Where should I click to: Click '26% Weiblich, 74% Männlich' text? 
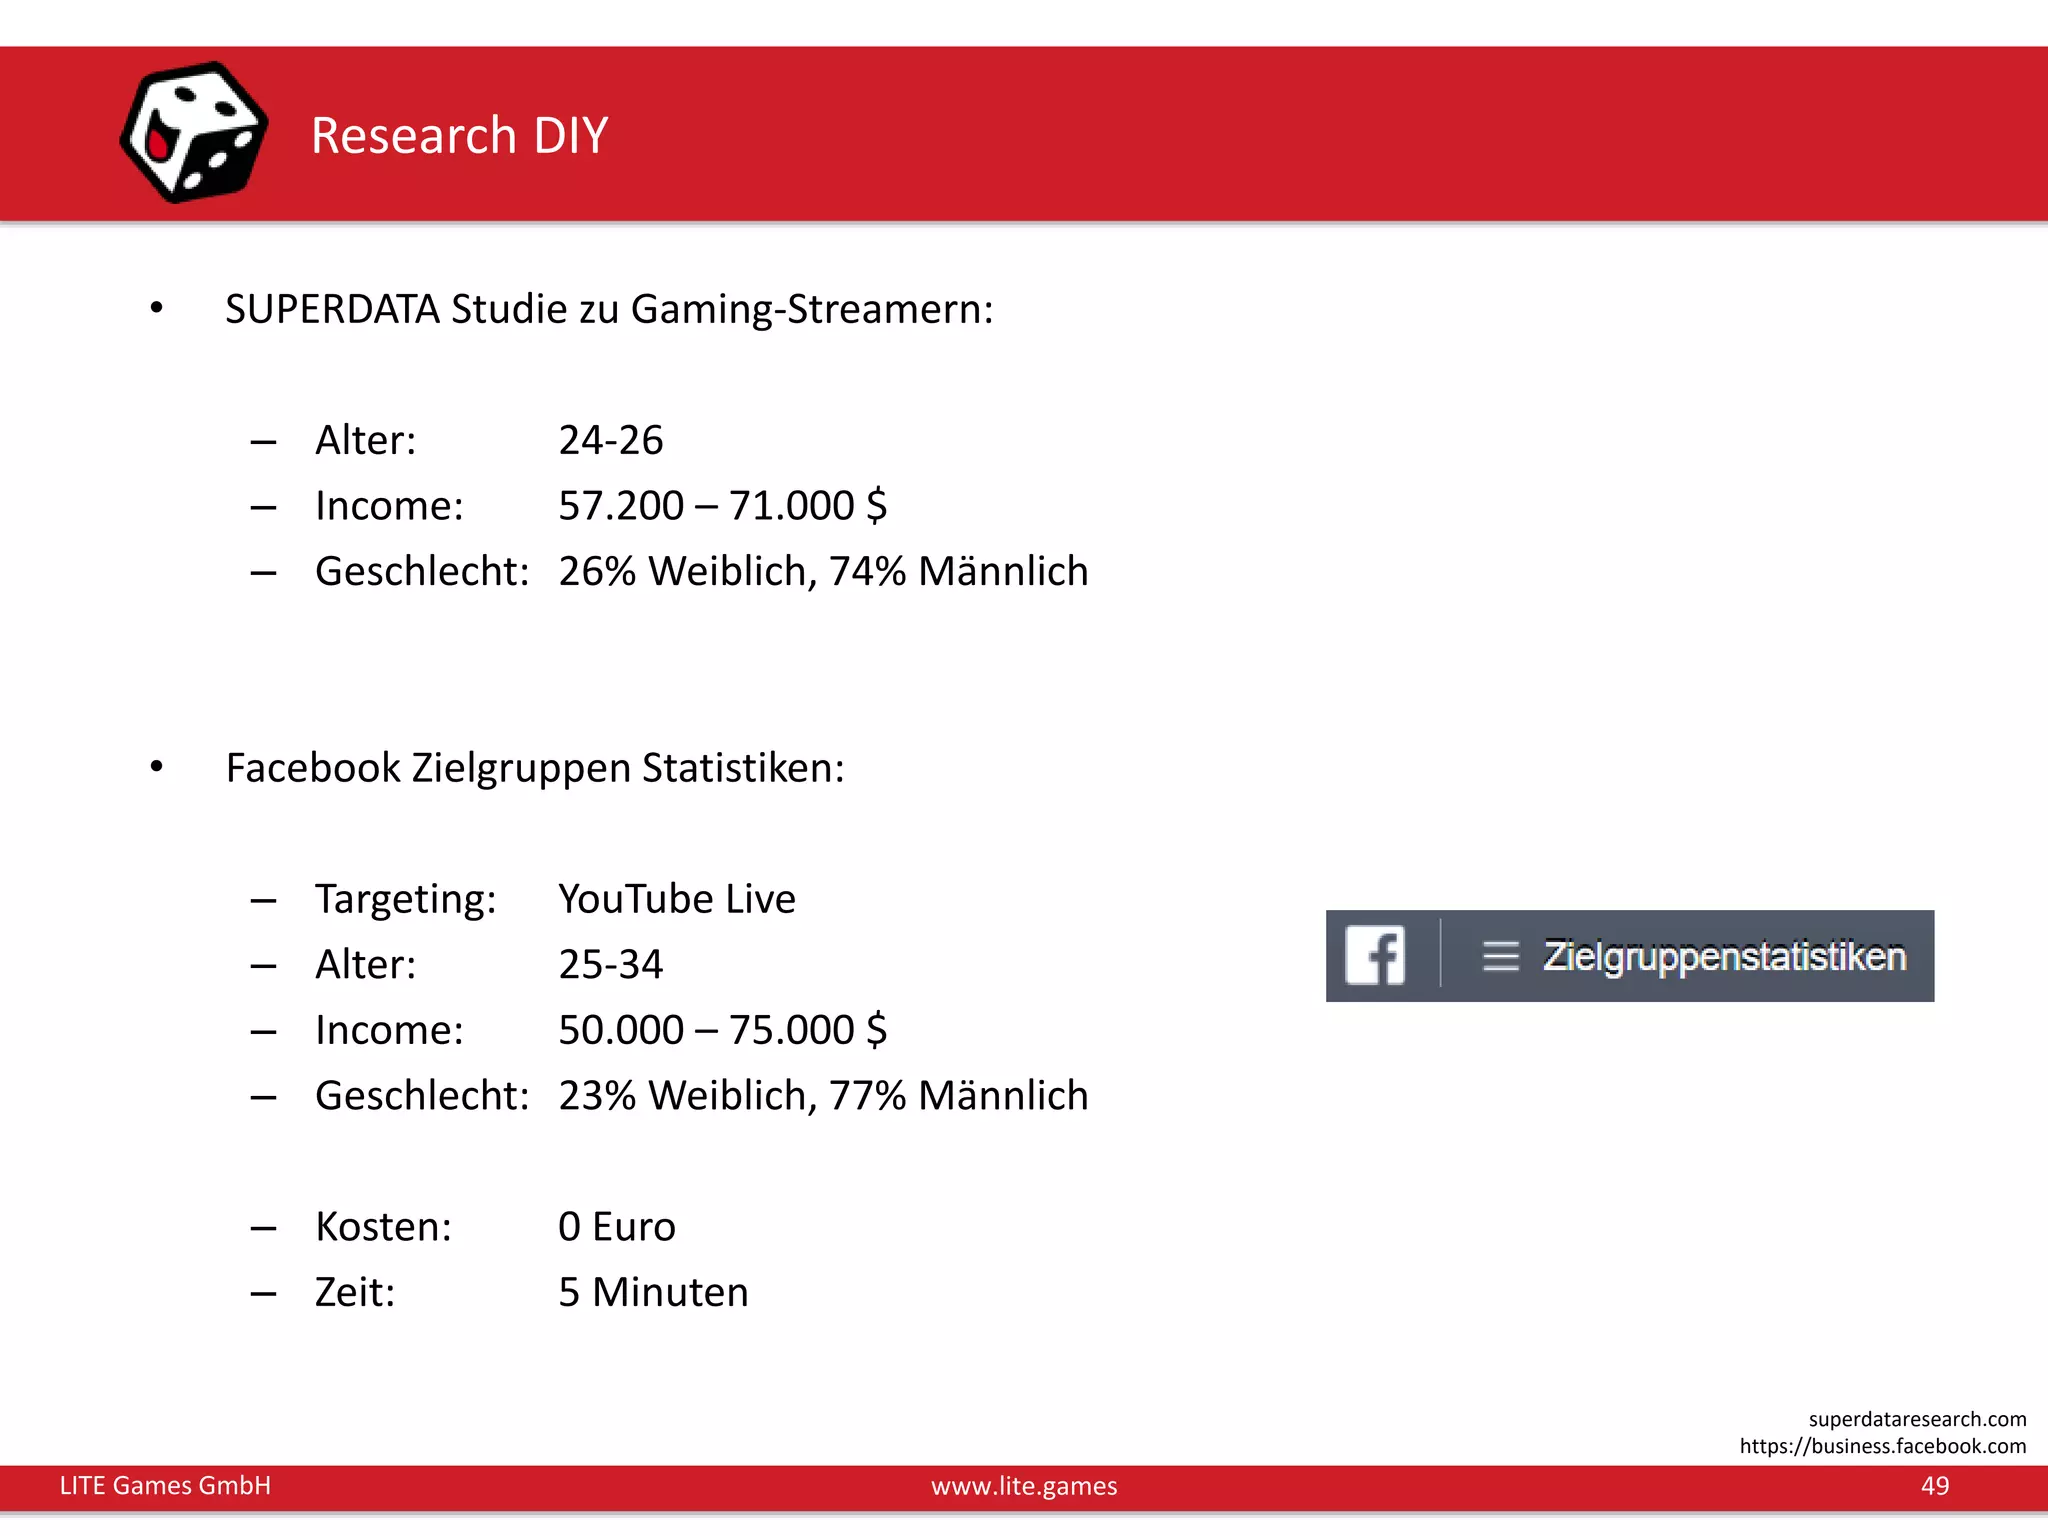823,571
